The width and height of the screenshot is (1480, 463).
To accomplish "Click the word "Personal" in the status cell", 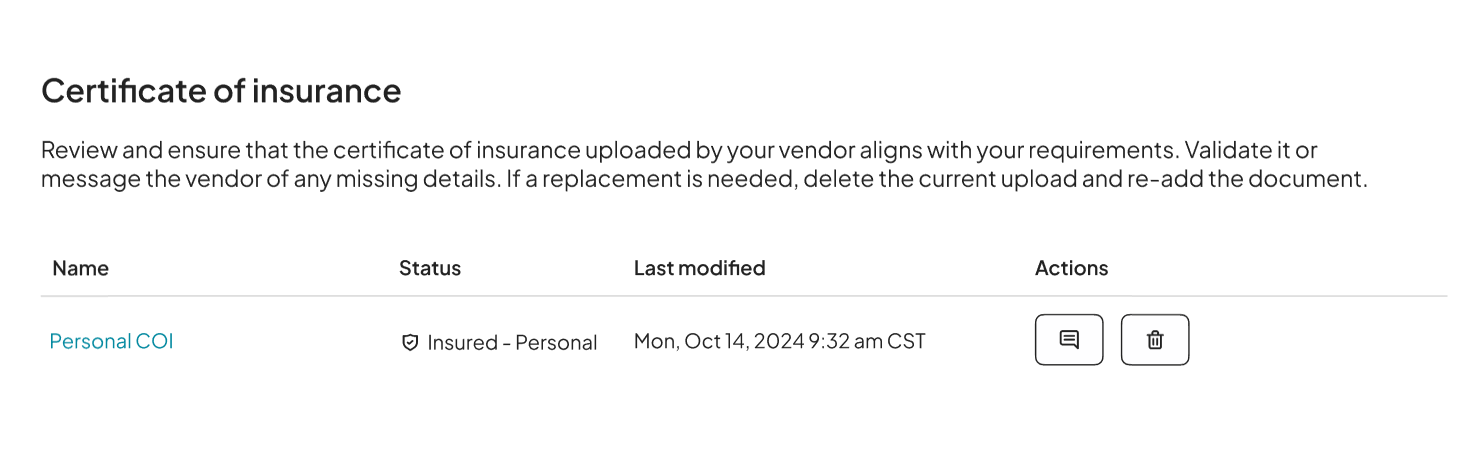I will 556,343.
